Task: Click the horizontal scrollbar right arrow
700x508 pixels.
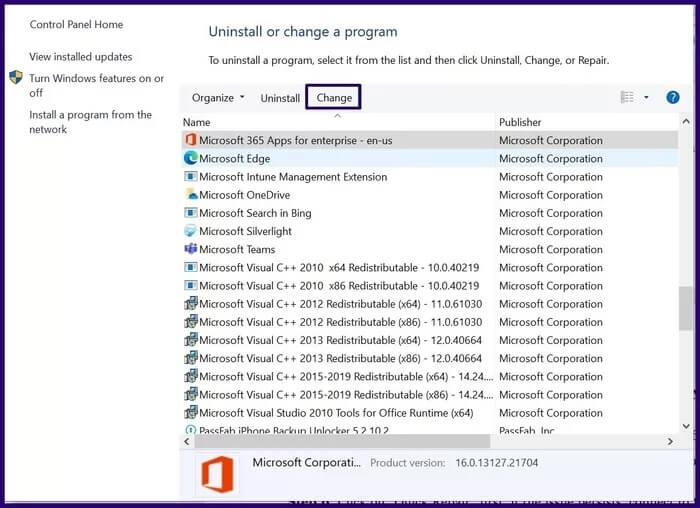Action: [670, 441]
